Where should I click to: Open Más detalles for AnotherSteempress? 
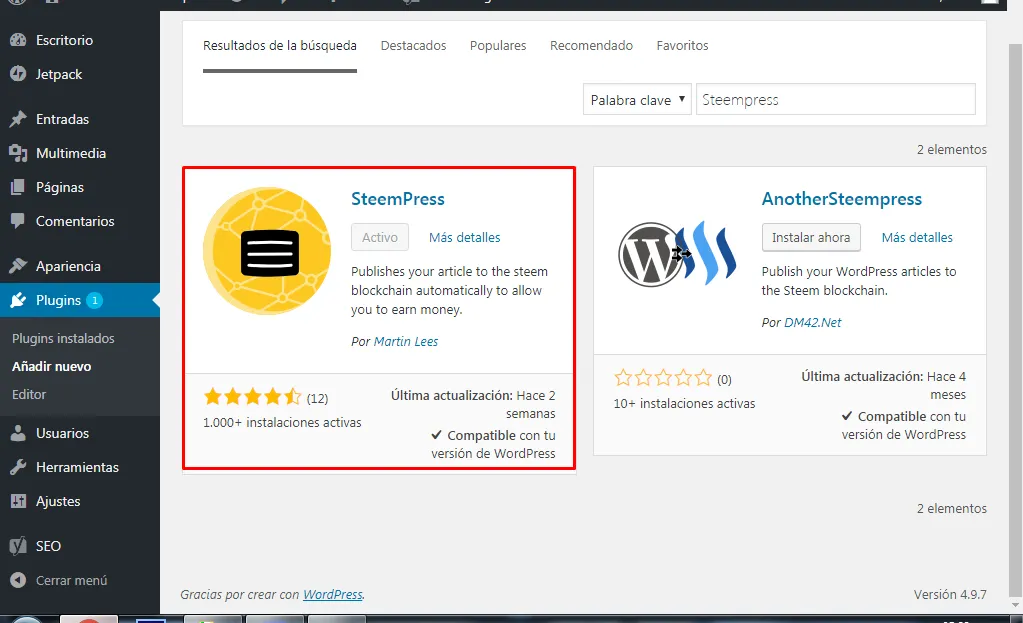pos(917,237)
